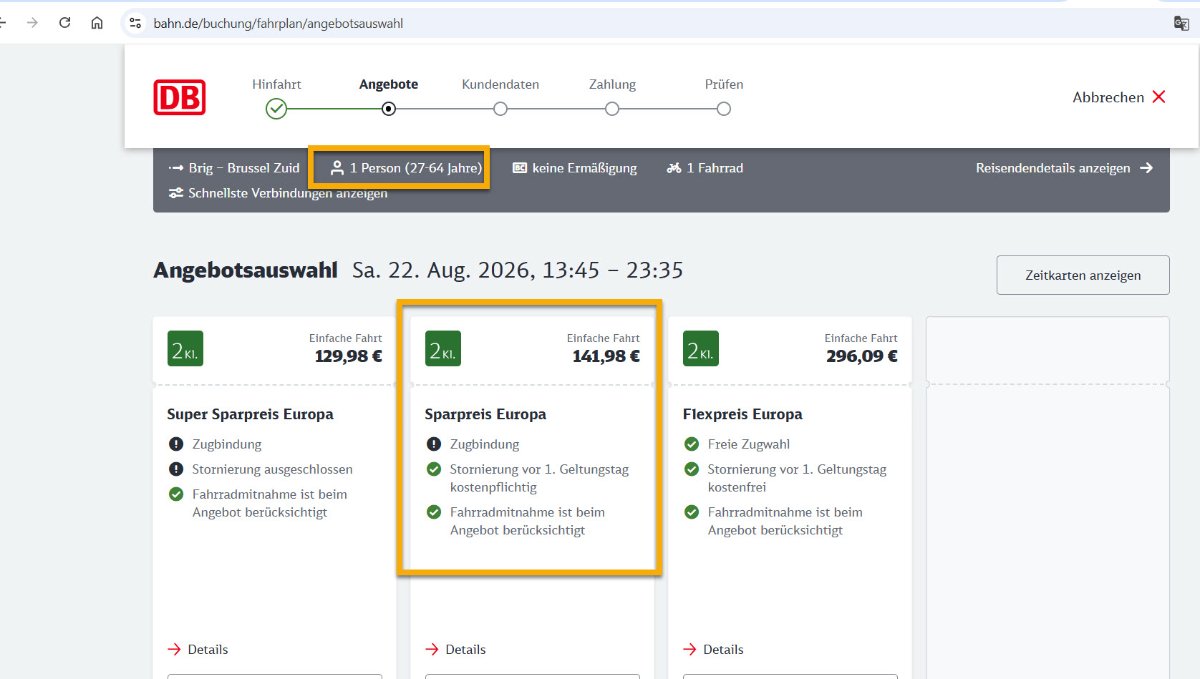The width and height of the screenshot is (1200, 679).
Task: Open Reisendendetails anzeigen link
Action: tap(1064, 168)
